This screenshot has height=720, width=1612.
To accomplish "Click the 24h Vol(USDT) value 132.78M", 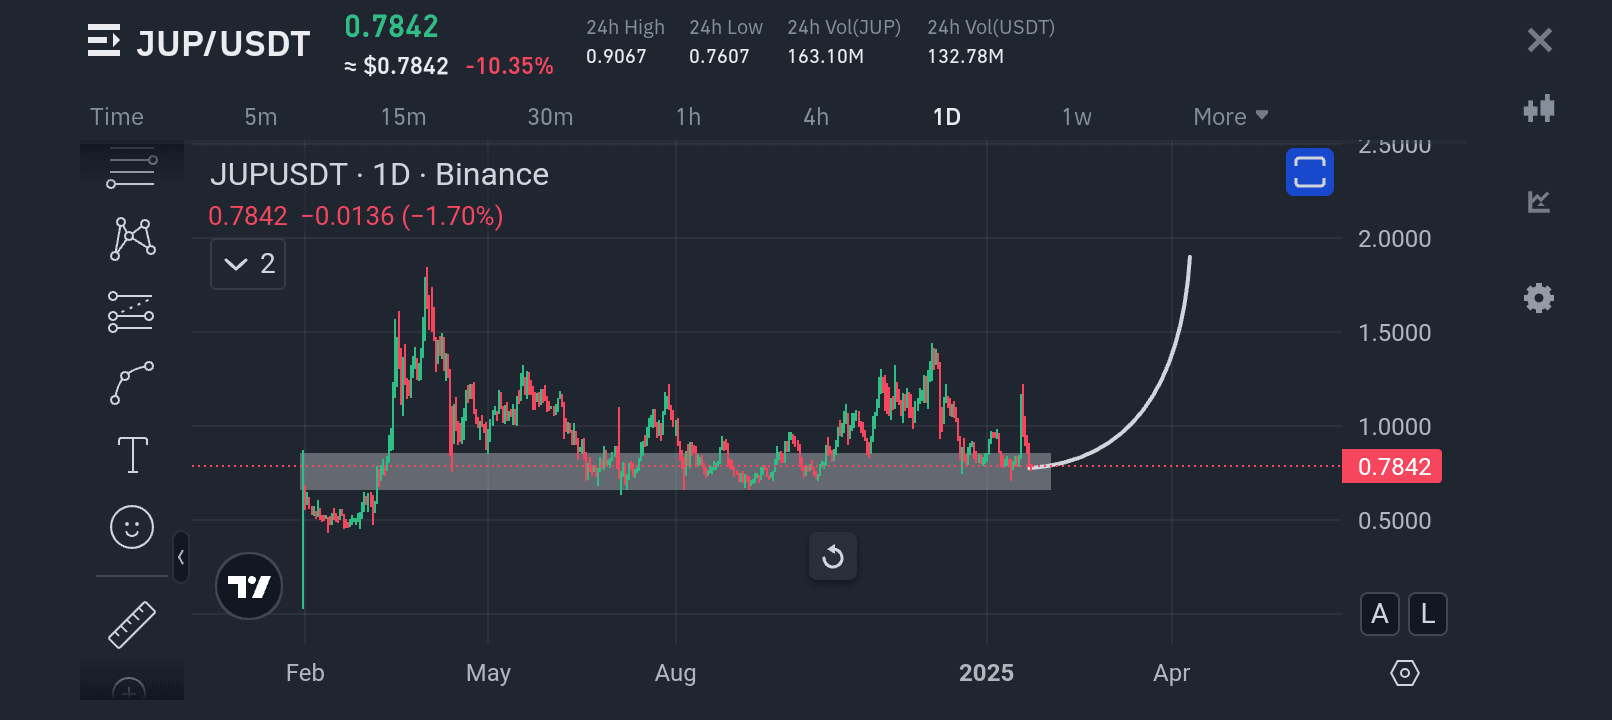I will coord(966,57).
